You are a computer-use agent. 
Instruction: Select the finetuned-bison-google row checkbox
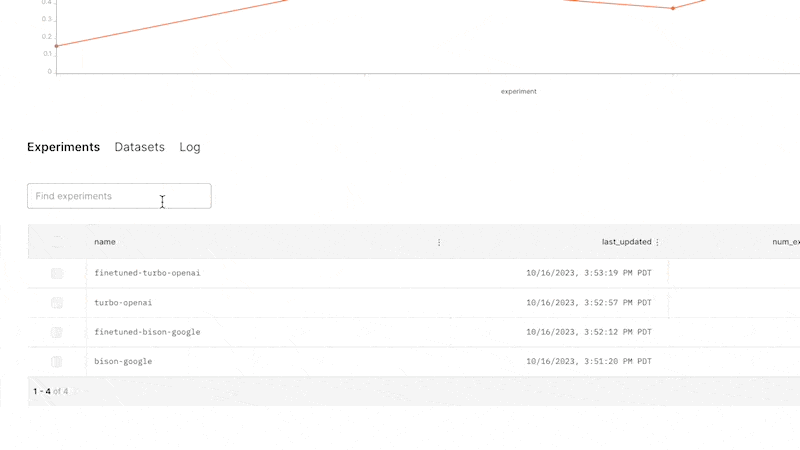point(57,332)
